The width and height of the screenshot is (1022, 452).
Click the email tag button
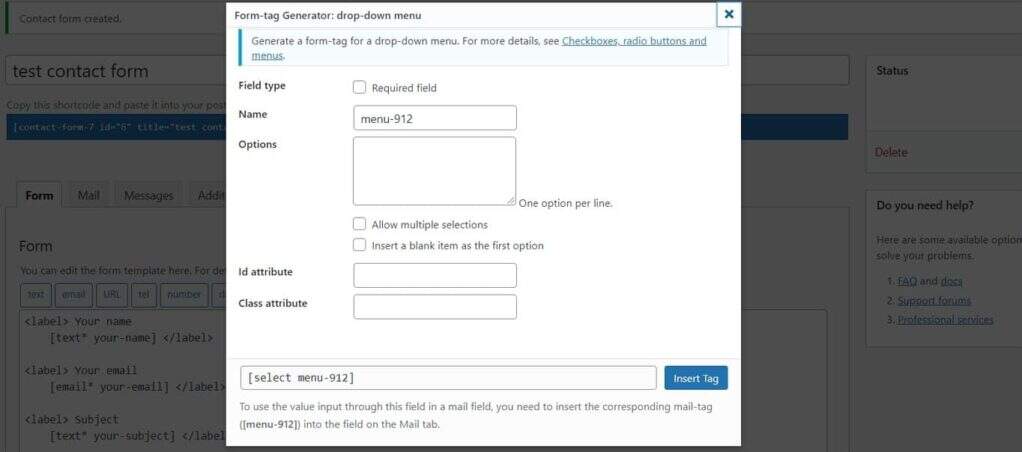click(x=74, y=294)
